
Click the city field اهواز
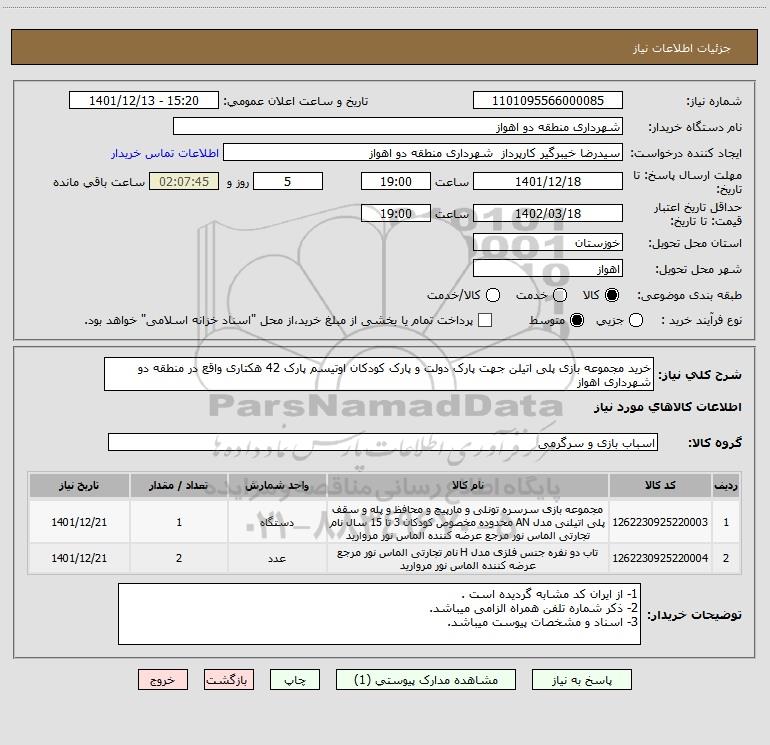(548, 268)
